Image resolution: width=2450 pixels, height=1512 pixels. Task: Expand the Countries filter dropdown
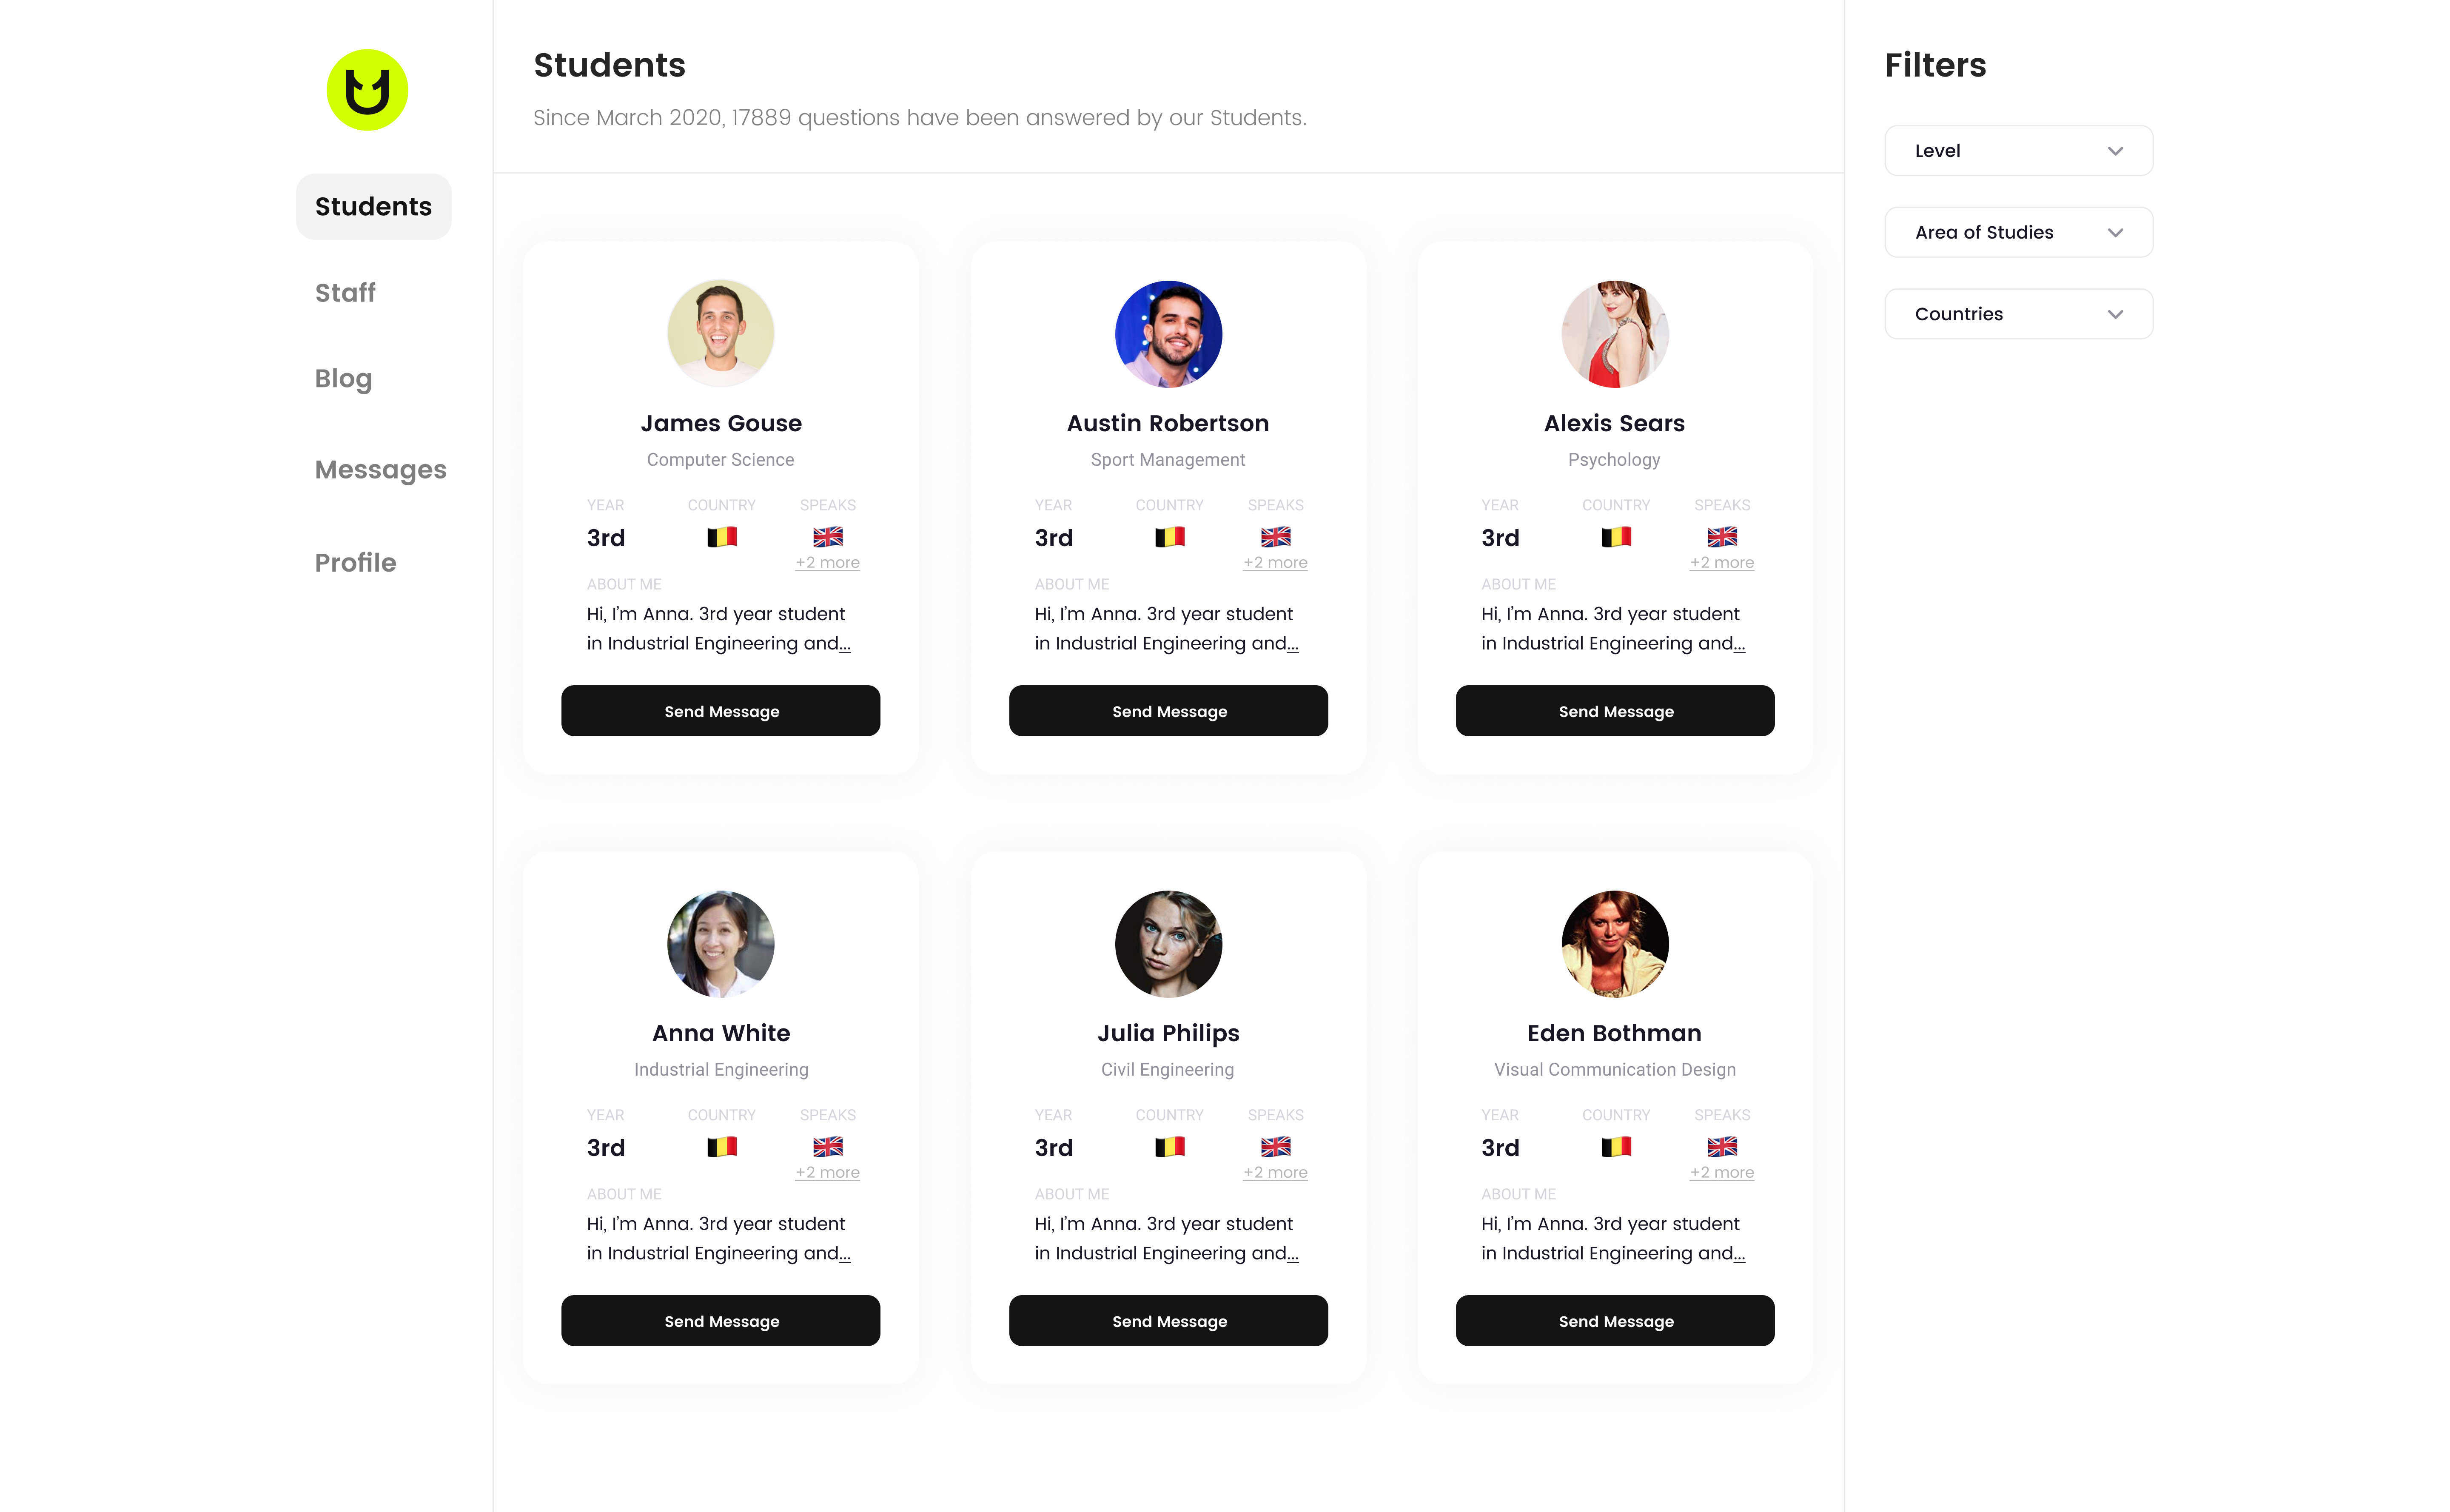pyautogui.click(x=2018, y=314)
